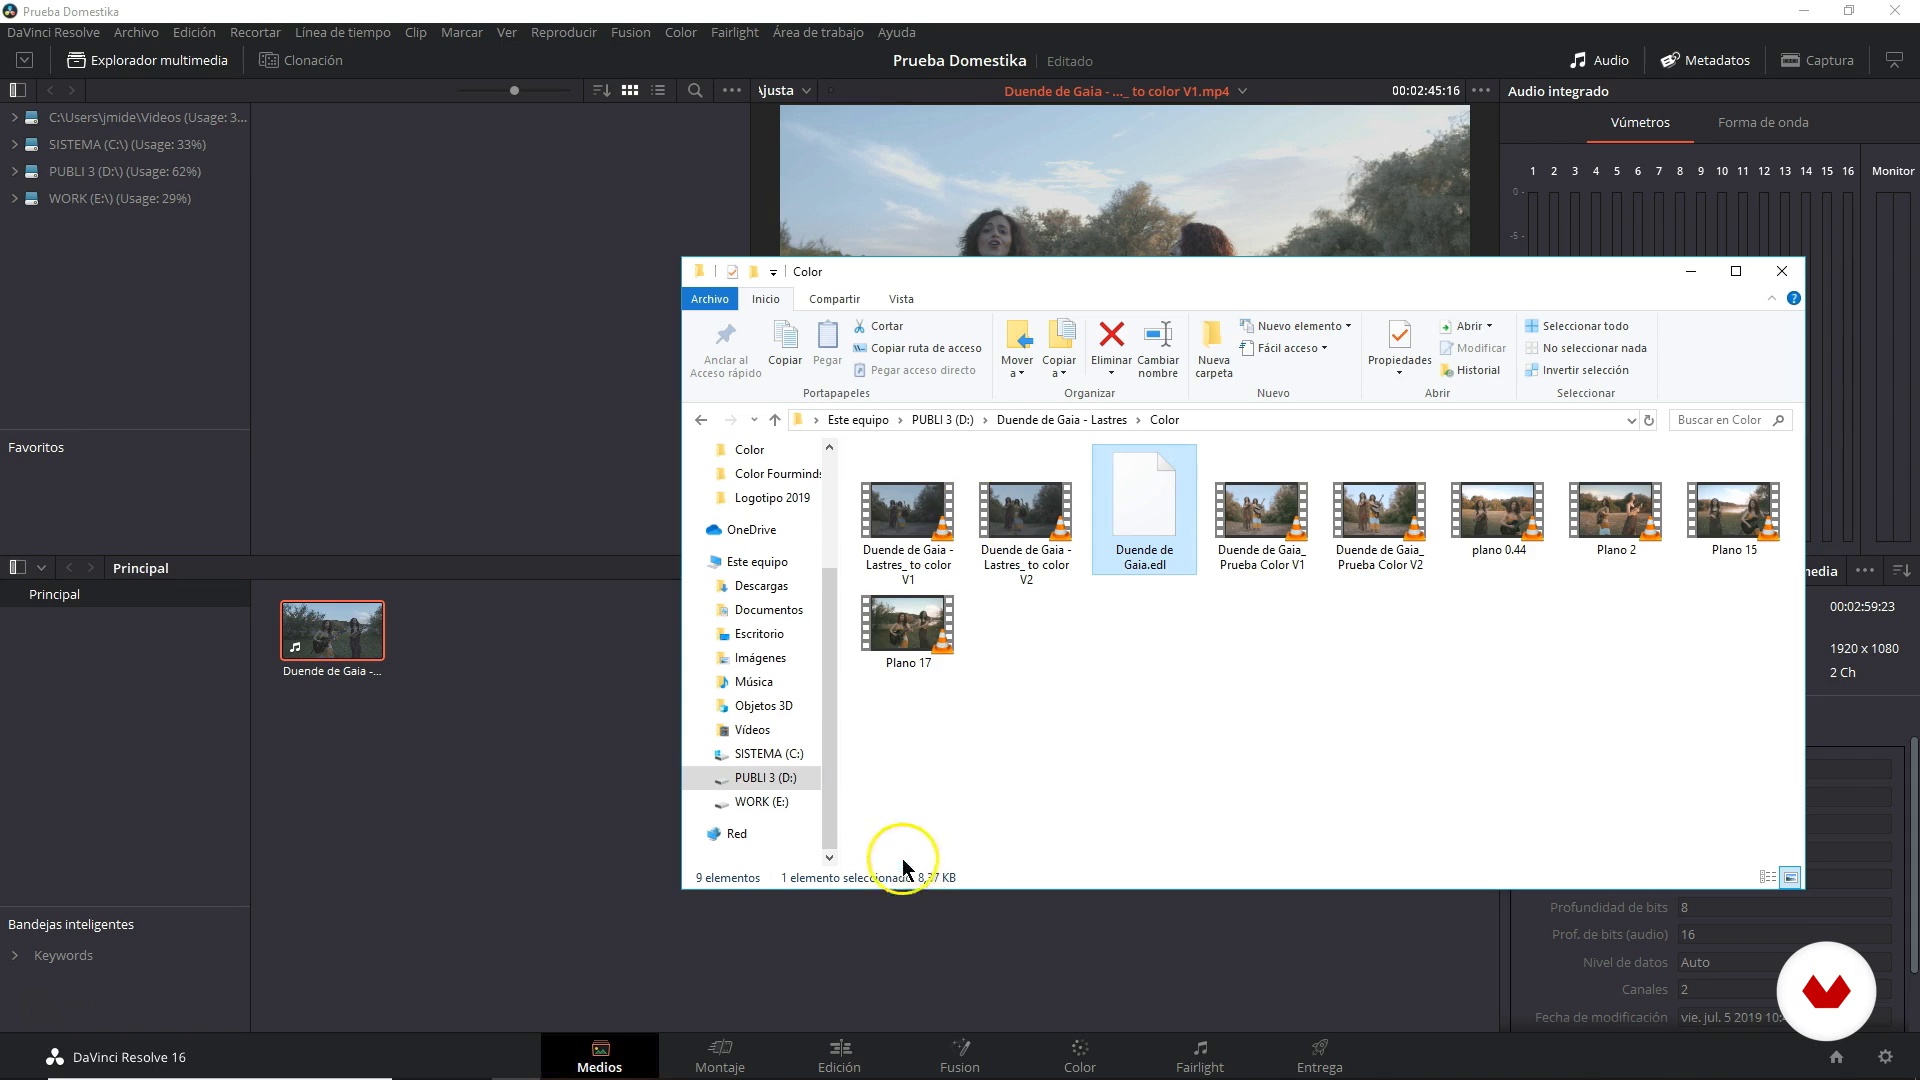Viewport: 1920px width, 1080px height.
Task: Open the Clonación tool
Action: [301, 60]
